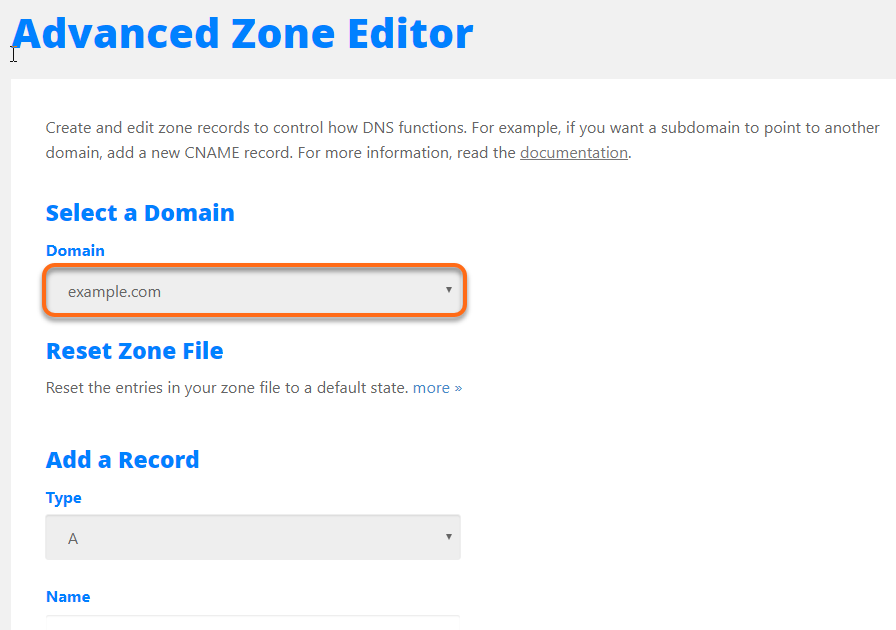Viewport: 896px width, 630px height.
Task: Open the documentation link
Action: pos(573,152)
